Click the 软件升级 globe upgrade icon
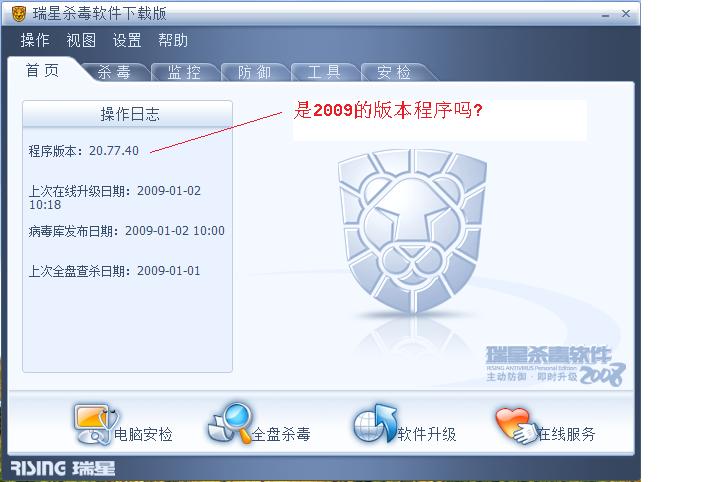The image size is (720, 482). pos(375,423)
